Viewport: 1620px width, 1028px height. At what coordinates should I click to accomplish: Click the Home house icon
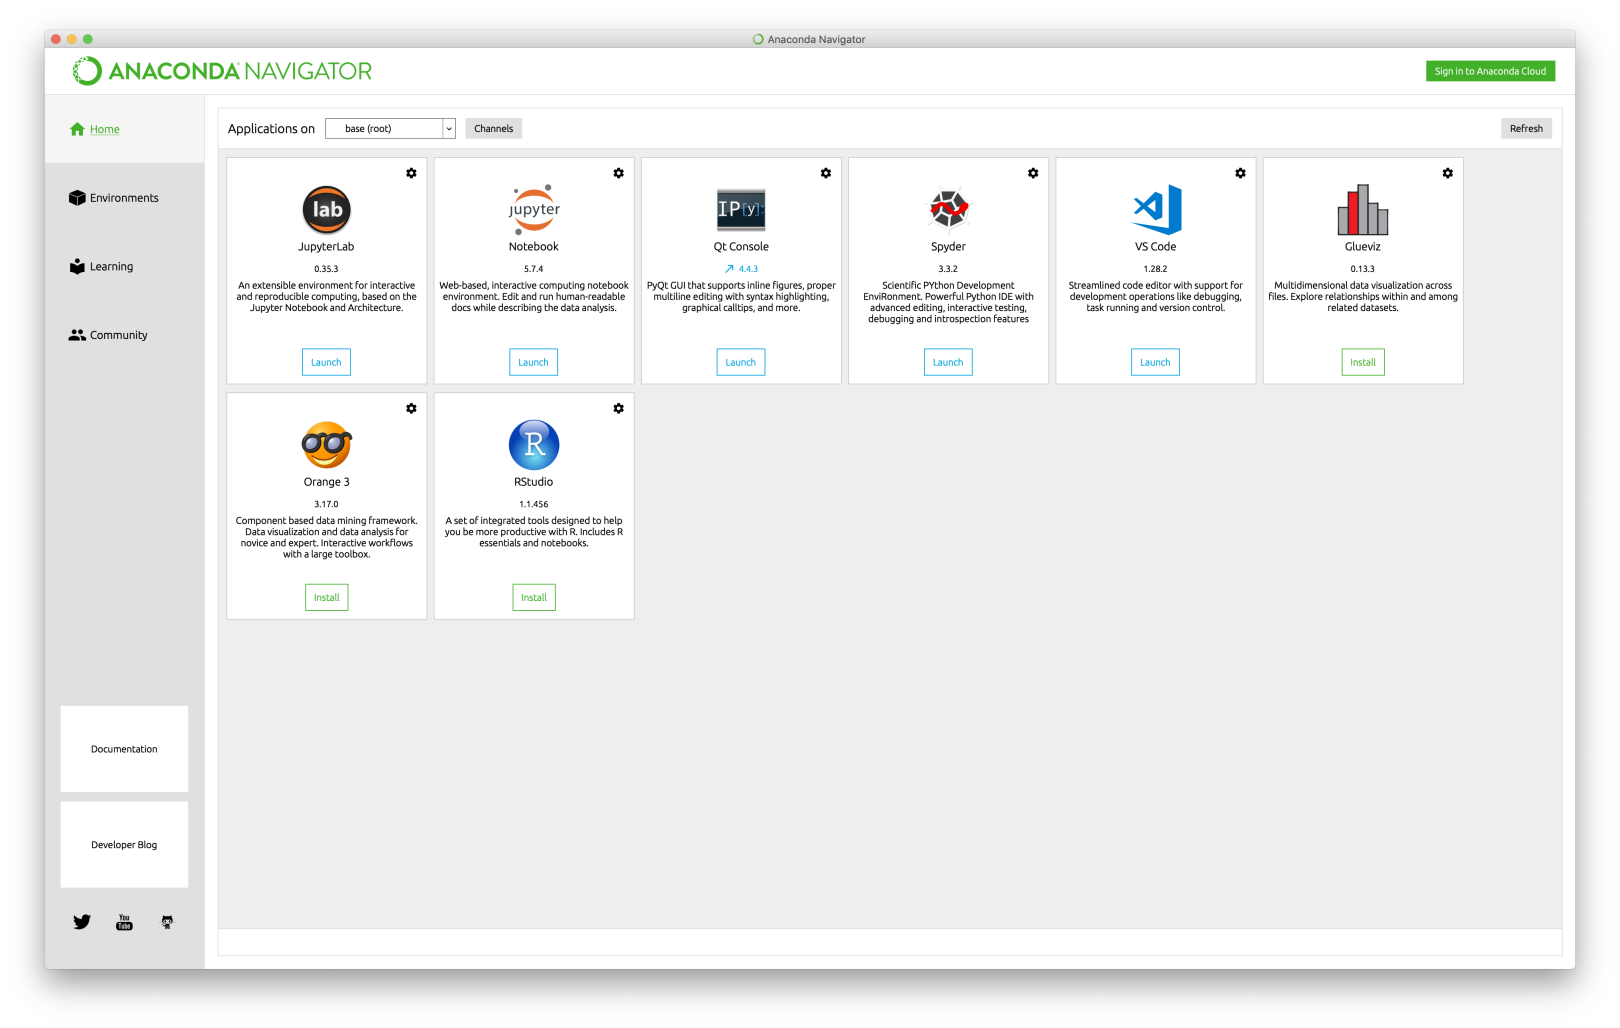pos(77,129)
